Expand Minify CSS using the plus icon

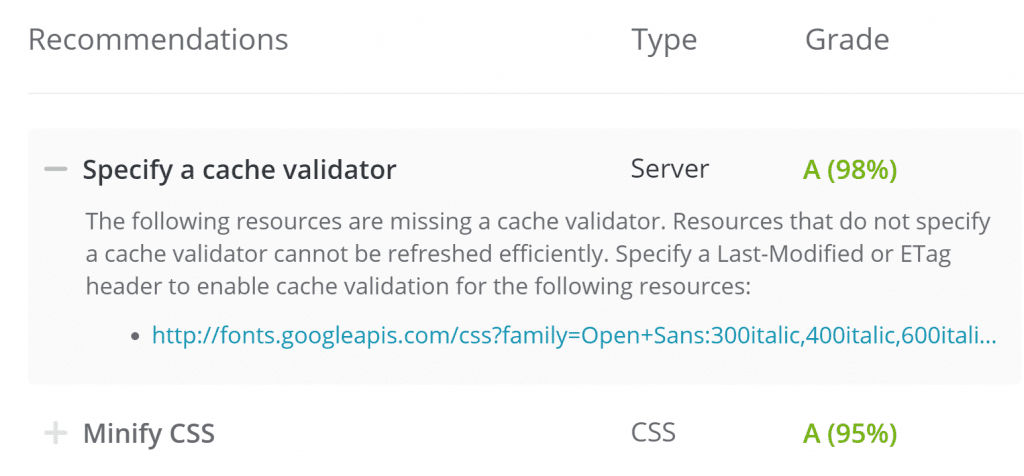(56, 433)
